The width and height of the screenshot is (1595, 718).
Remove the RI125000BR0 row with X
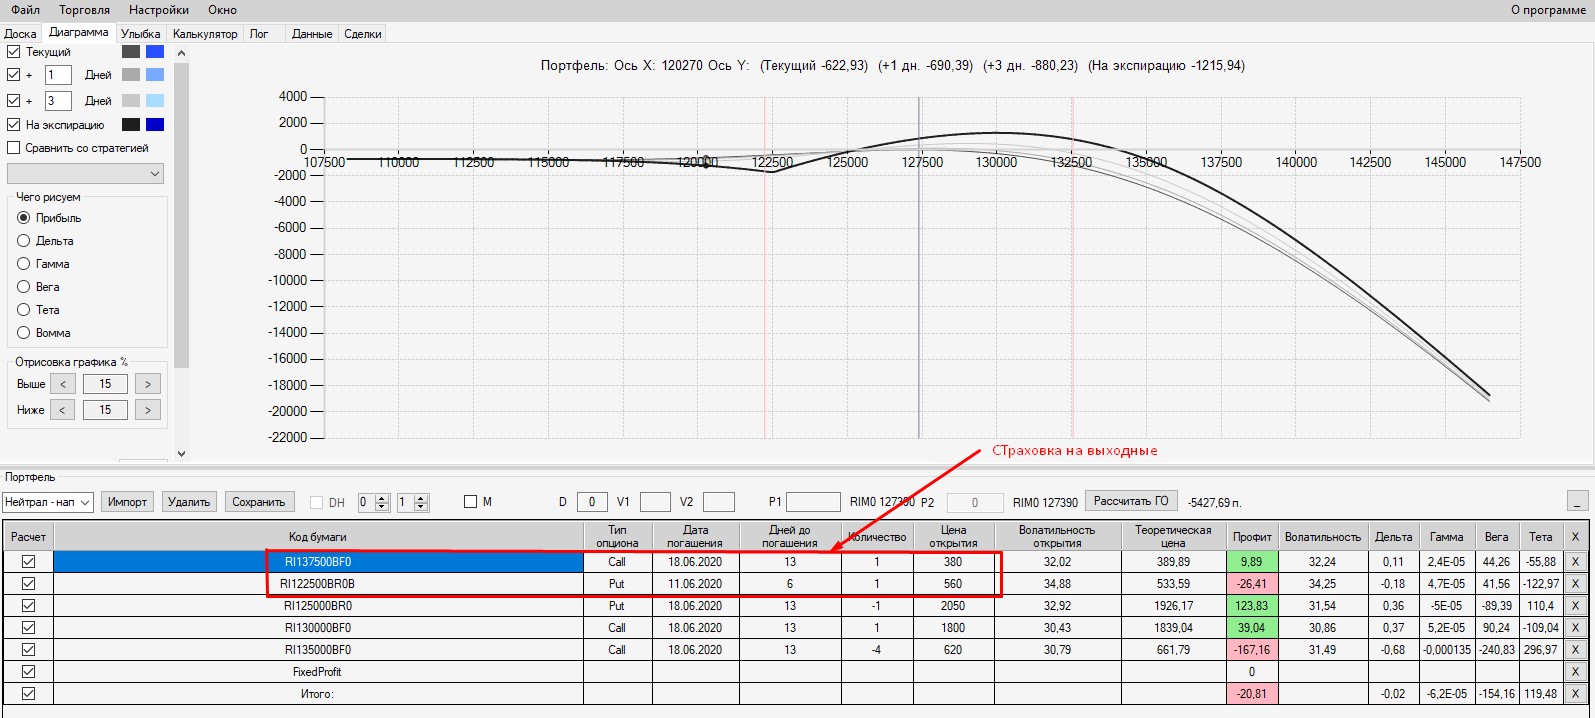[x=1576, y=606]
